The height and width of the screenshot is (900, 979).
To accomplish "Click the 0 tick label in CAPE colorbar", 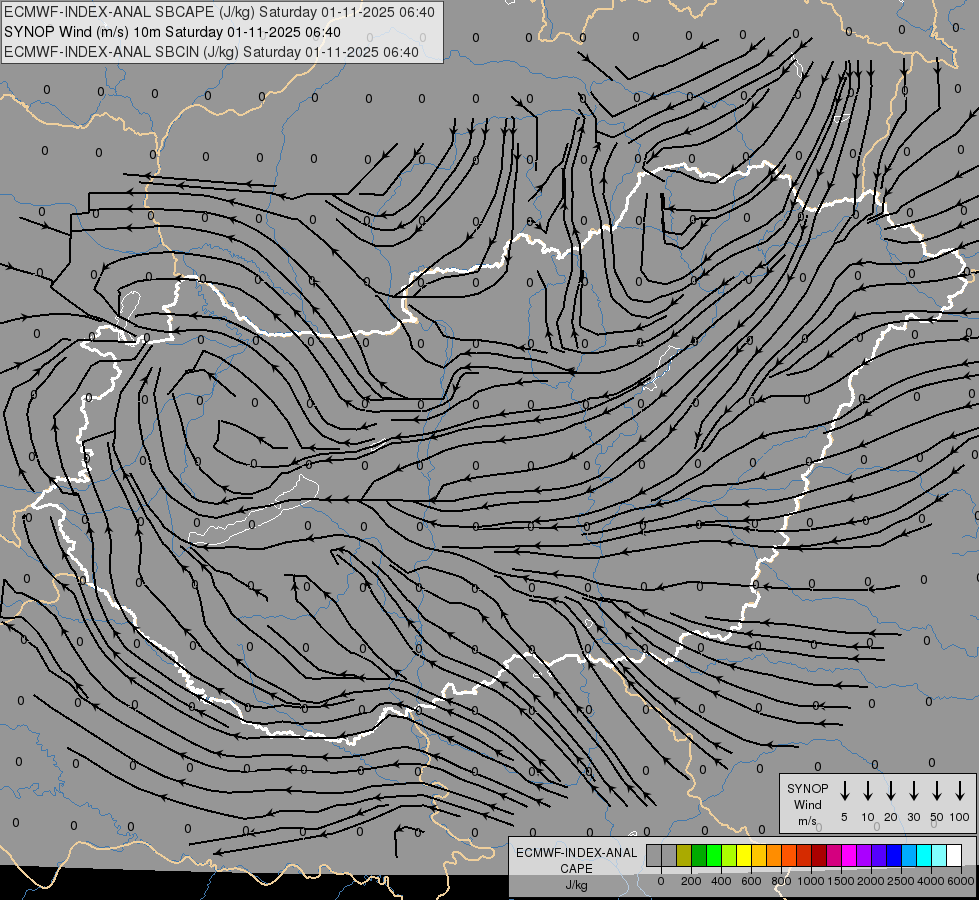I will (661, 881).
